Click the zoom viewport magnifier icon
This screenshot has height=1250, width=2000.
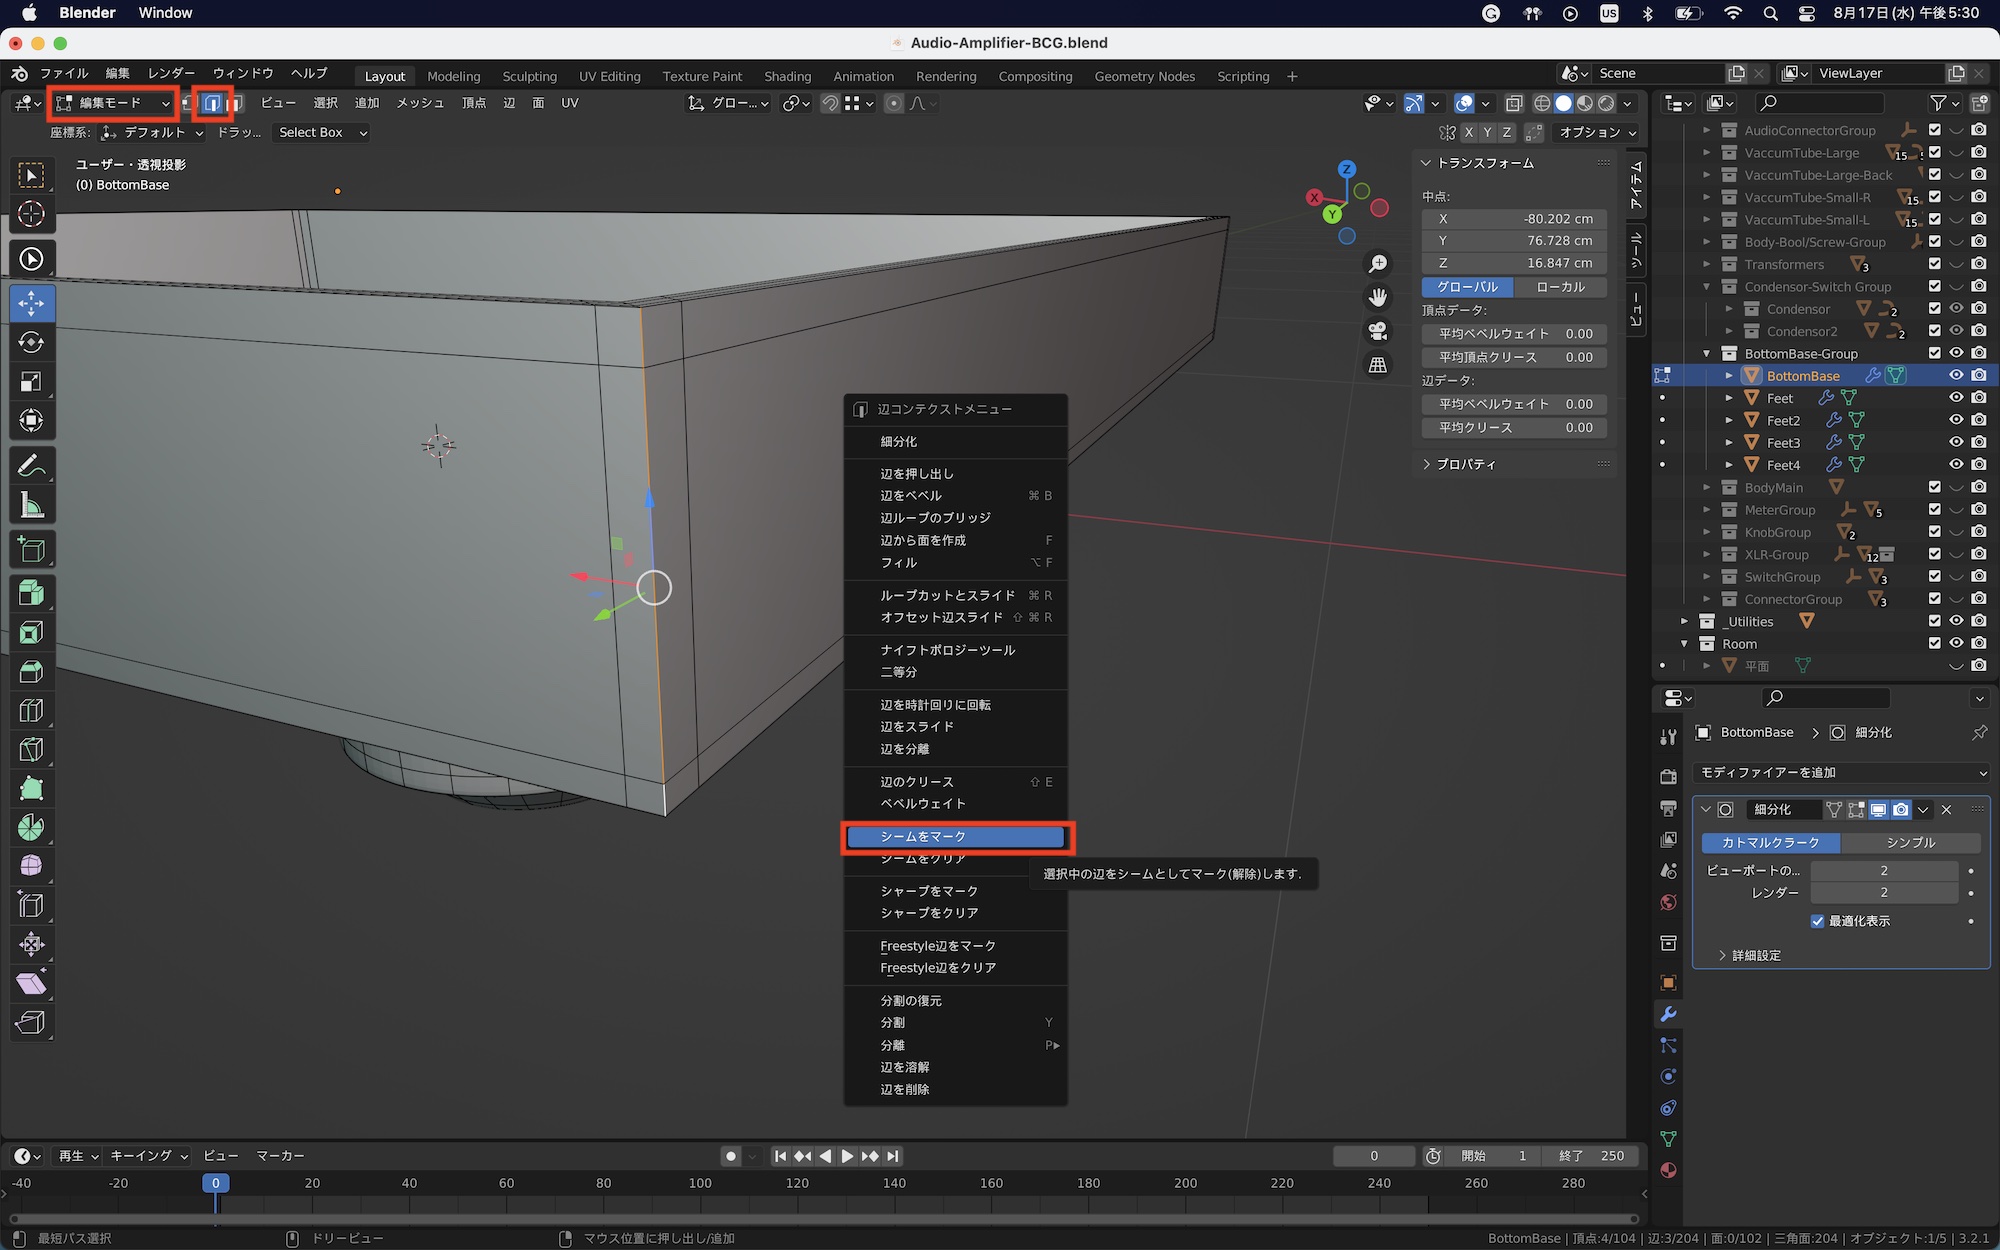coord(1378,263)
